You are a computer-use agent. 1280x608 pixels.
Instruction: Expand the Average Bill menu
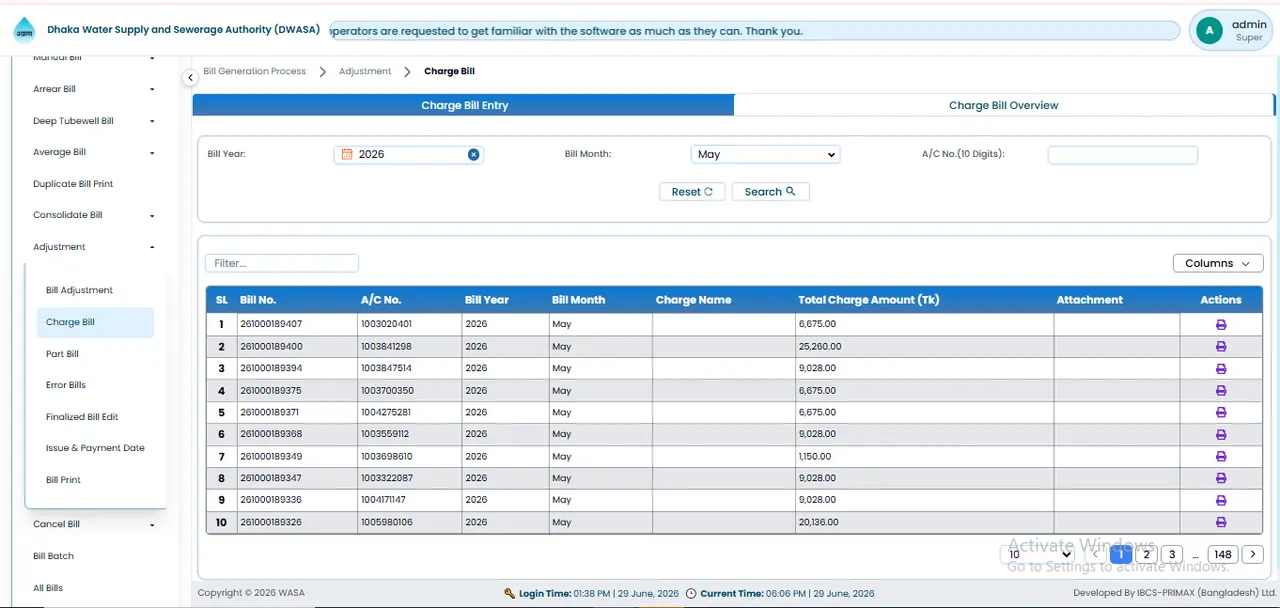[x=94, y=152]
